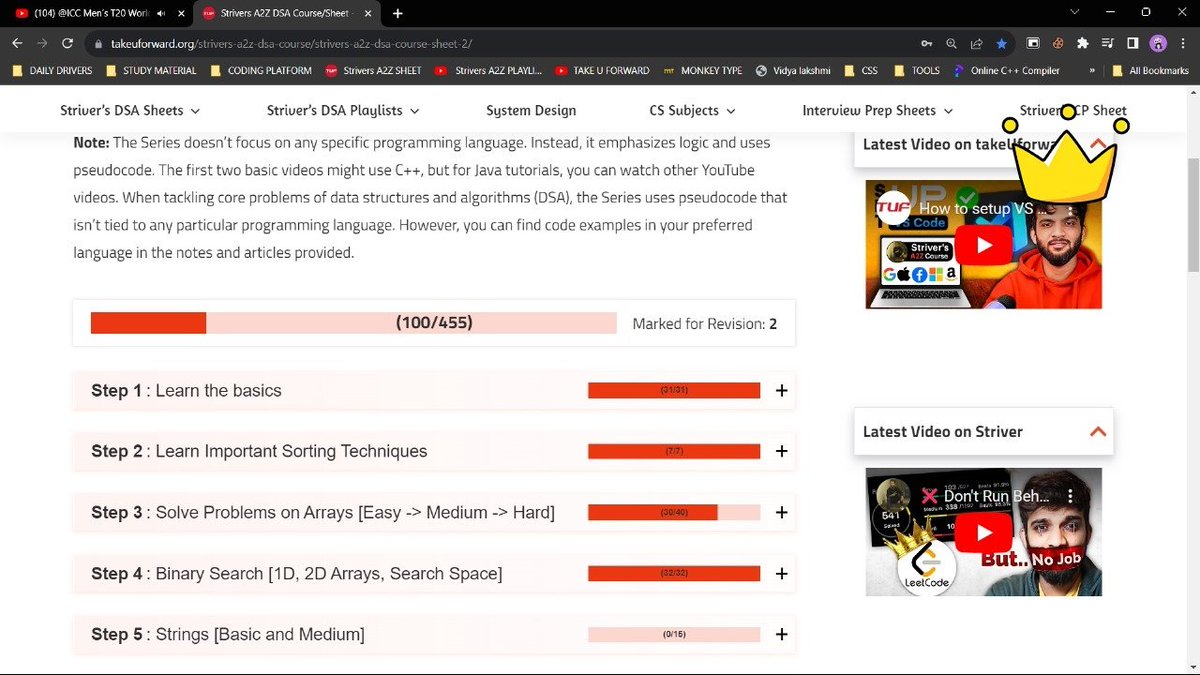The image size is (1200, 675).
Task: Open the Strivers A2Z PLAYLI... bookmark
Action: tap(490, 71)
